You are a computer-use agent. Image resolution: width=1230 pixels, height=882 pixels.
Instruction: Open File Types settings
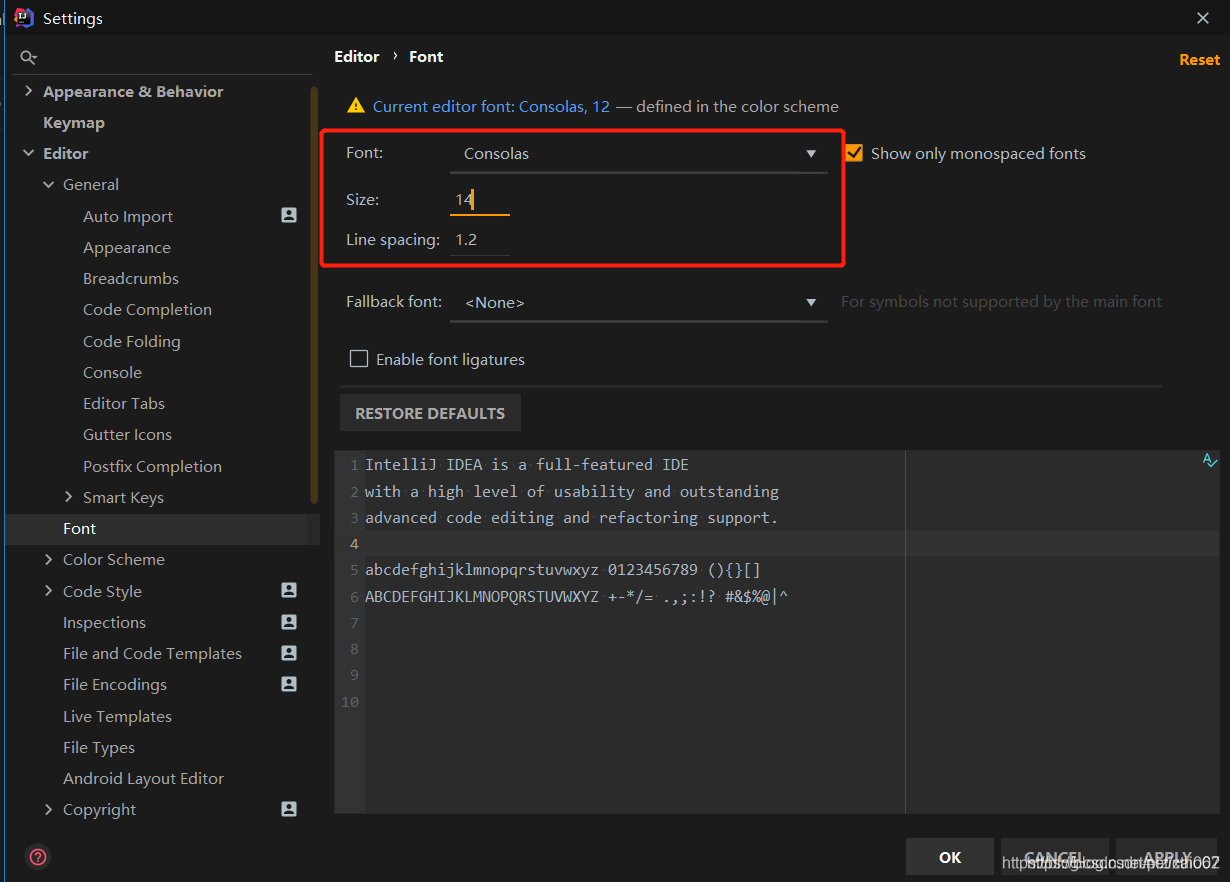pyautogui.click(x=98, y=747)
